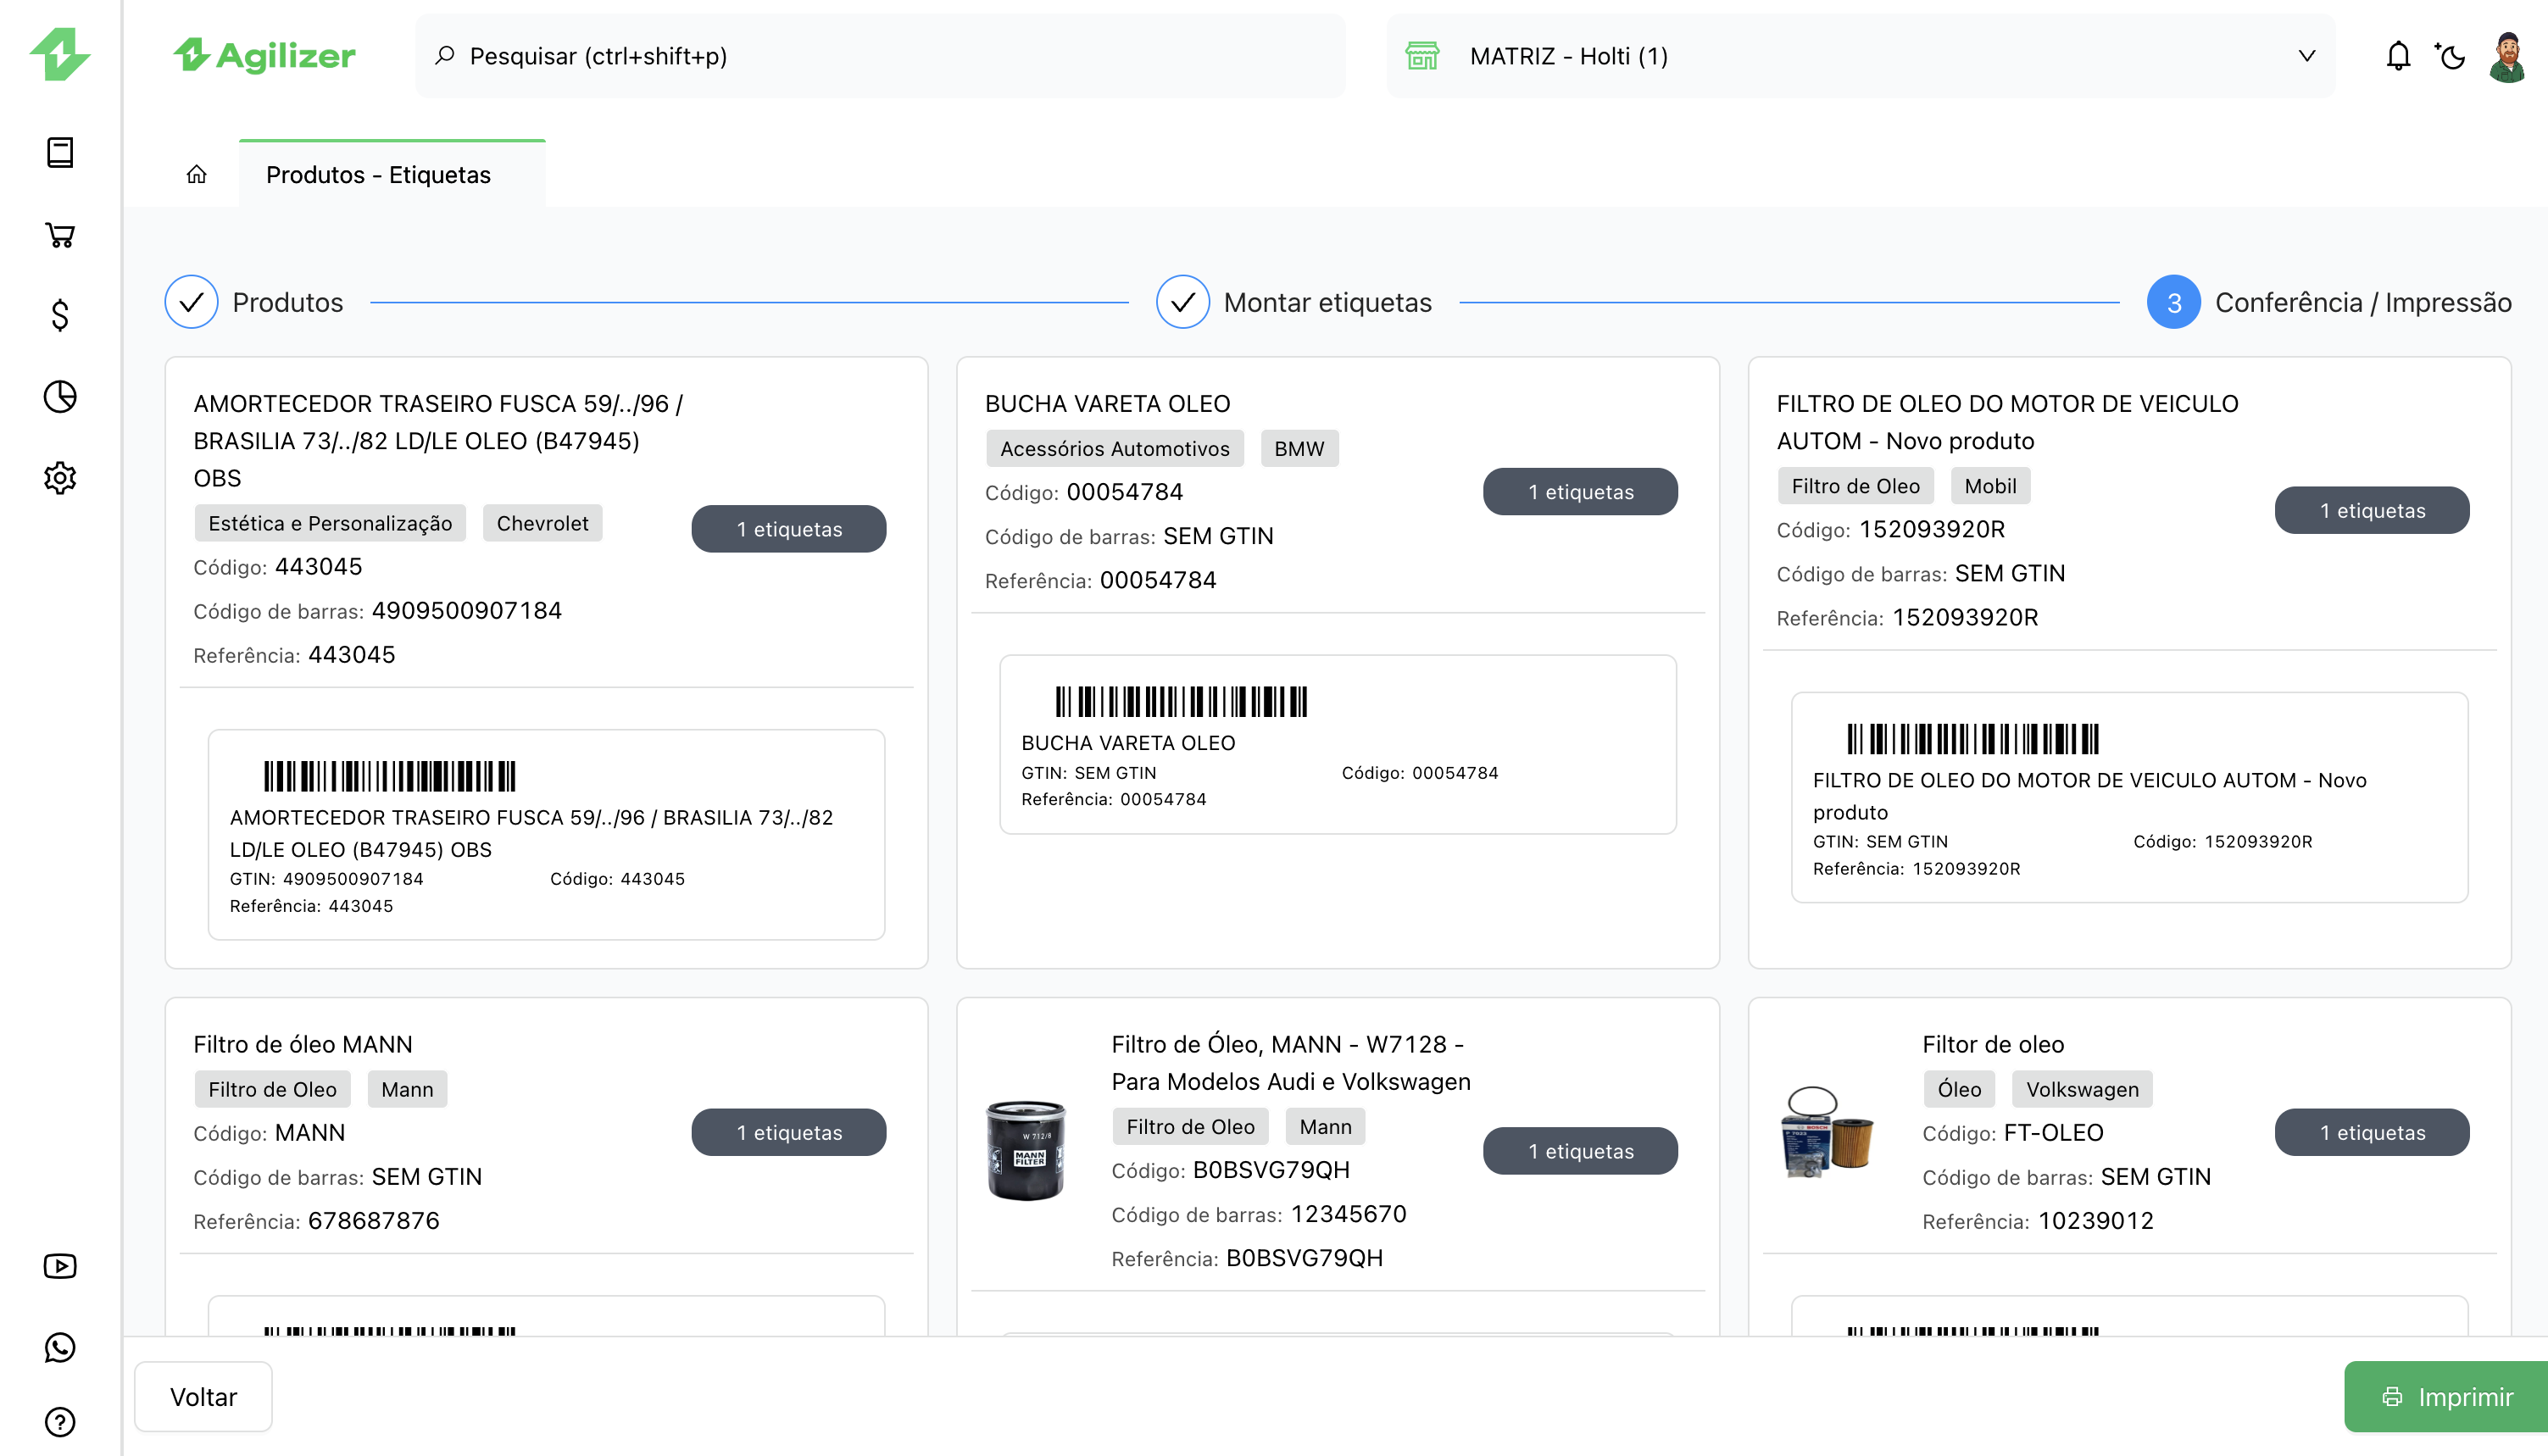Image resolution: width=2548 pixels, height=1456 pixels.
Task: Open the gear settings sidebar icon
Action: click(x=60, y=478)
